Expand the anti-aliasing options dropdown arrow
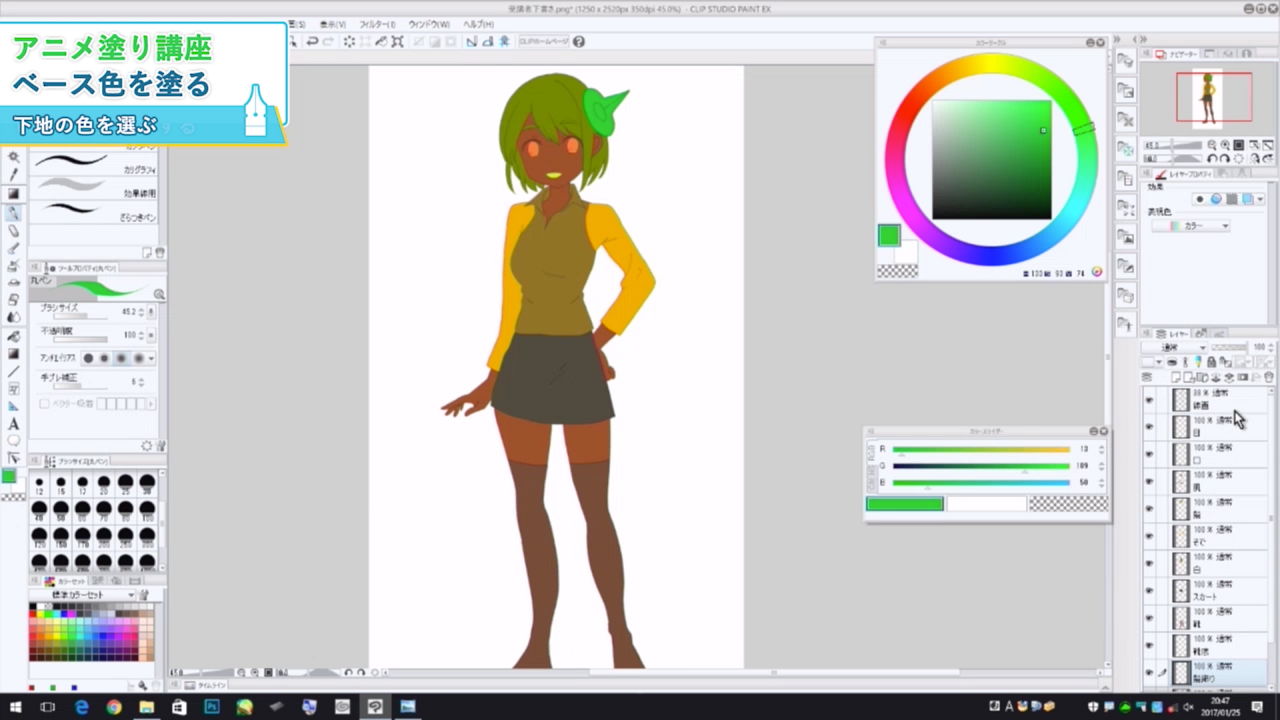This screenshot has height=720, width=1280. tap(151, 358)
